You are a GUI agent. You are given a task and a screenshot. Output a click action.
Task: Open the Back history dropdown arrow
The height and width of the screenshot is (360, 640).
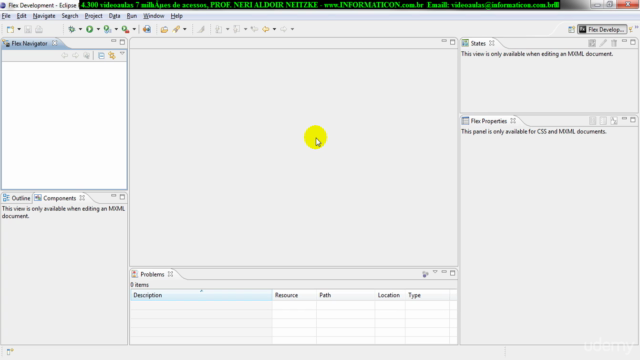(x=274, y=29)
